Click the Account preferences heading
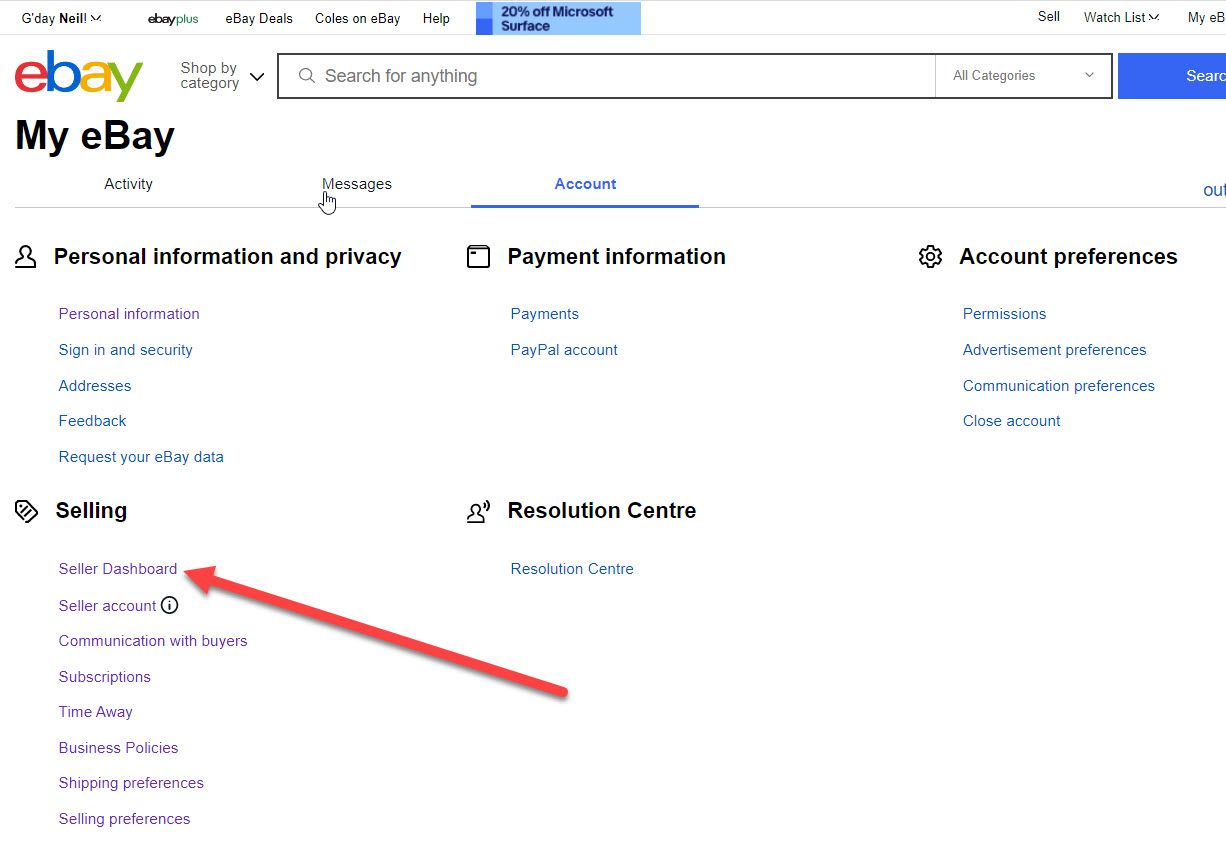This screenshot has height=854, width=1226. click(1068, 257)
